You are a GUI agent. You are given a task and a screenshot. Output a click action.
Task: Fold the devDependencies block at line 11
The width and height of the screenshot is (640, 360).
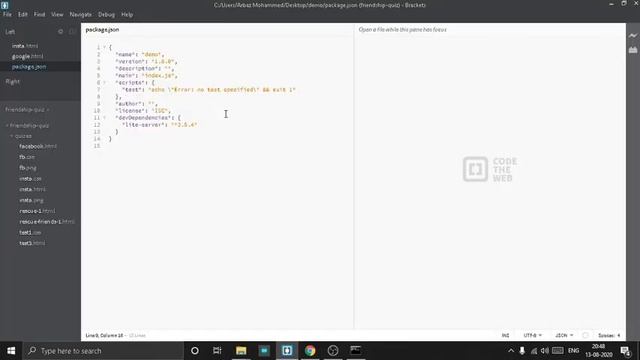coord(104,118)
